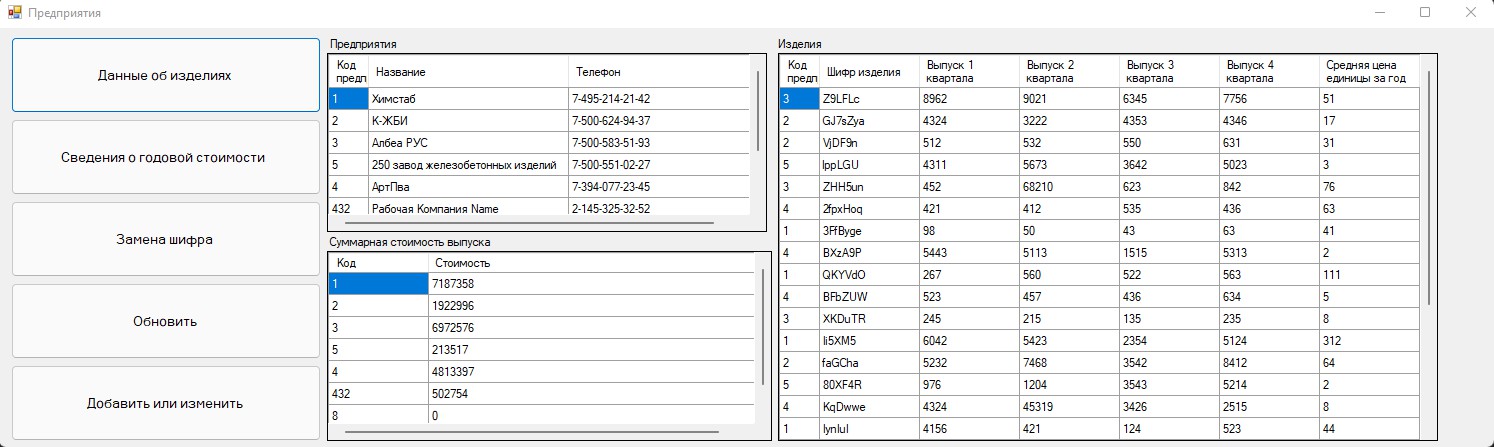Select product code "2fpxHoq"
Image resolution: width=1494 pixels, height=447 pixels.
[869, 209]
